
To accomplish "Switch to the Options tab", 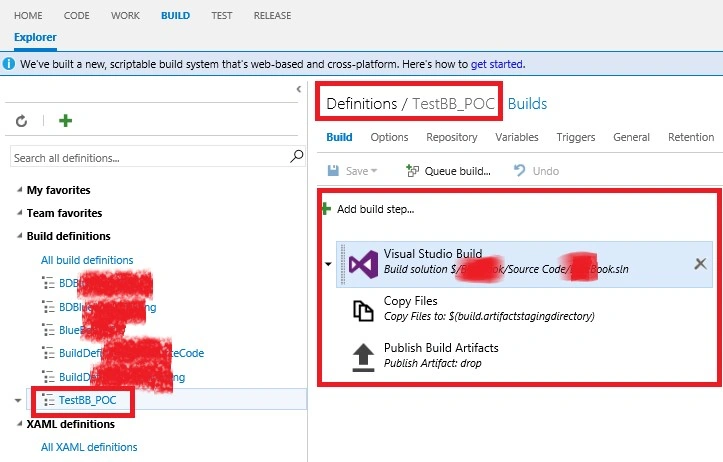I will pos(389,137).
